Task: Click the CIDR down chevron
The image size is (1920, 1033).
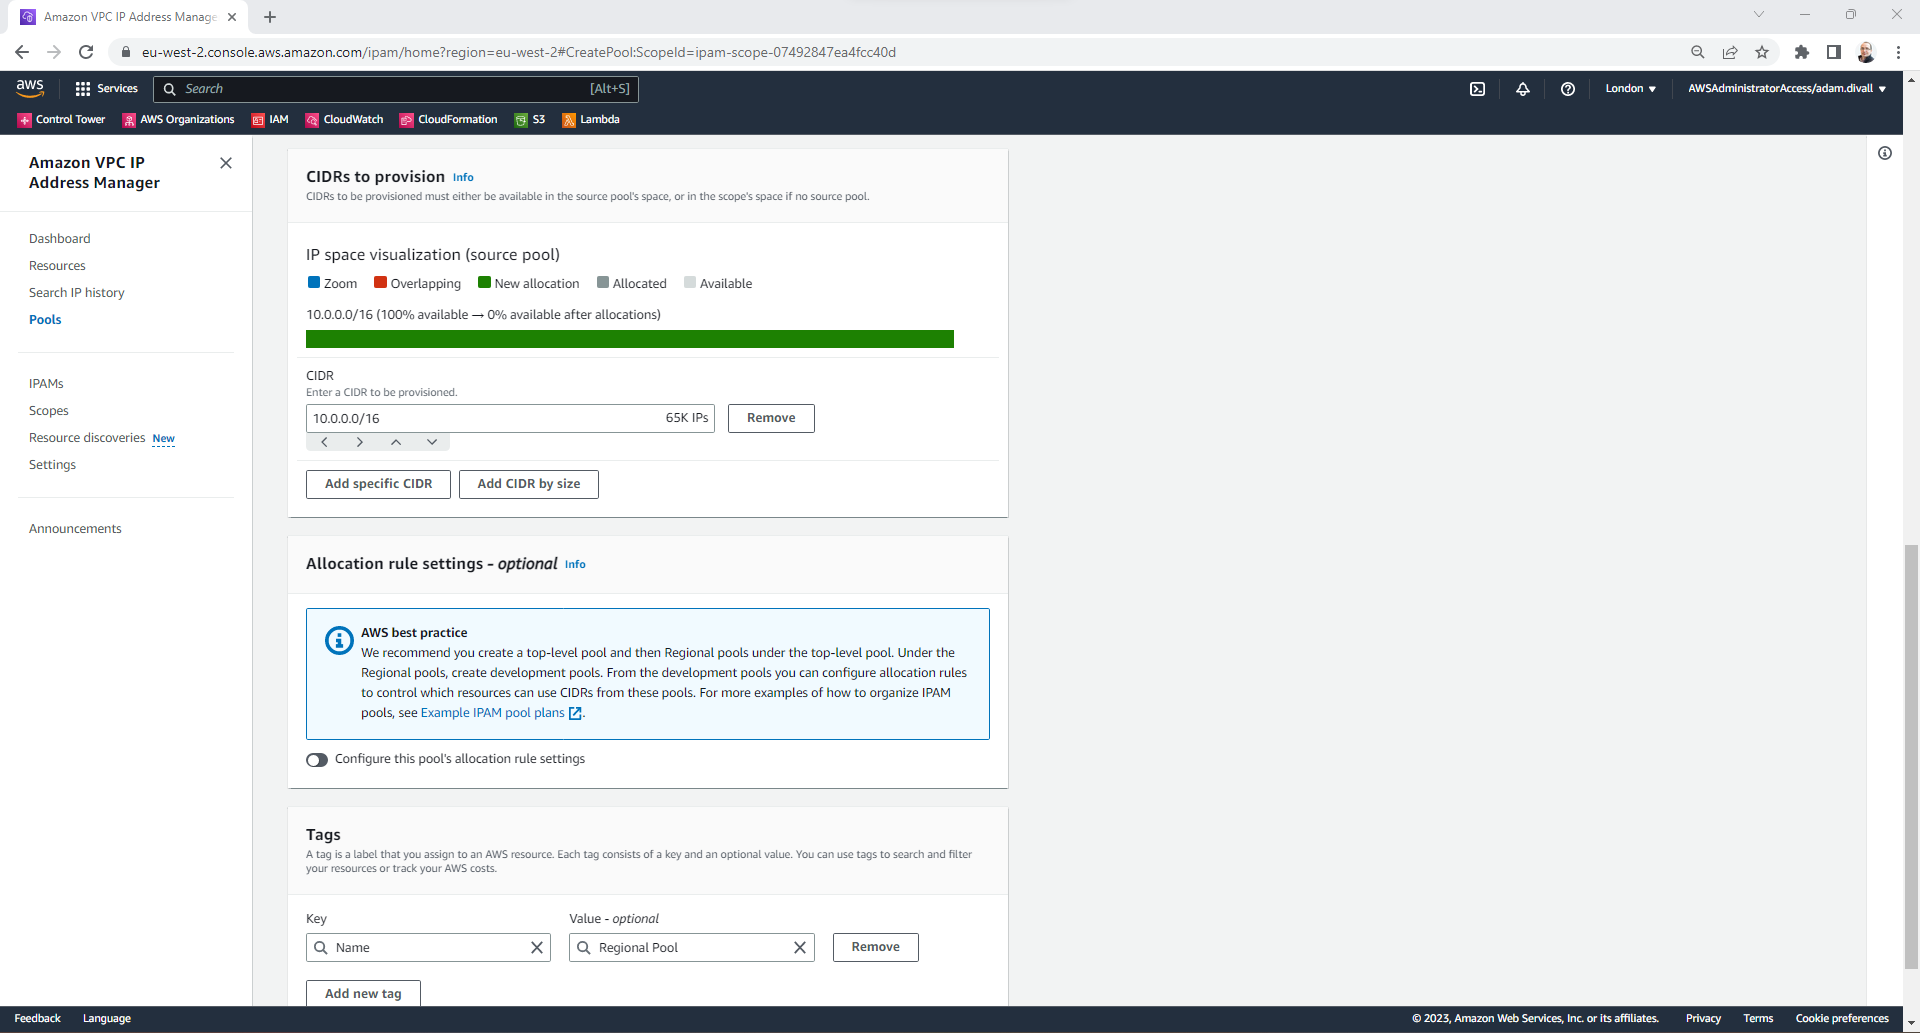Action: pyautogui.click(x=432, y=442)
